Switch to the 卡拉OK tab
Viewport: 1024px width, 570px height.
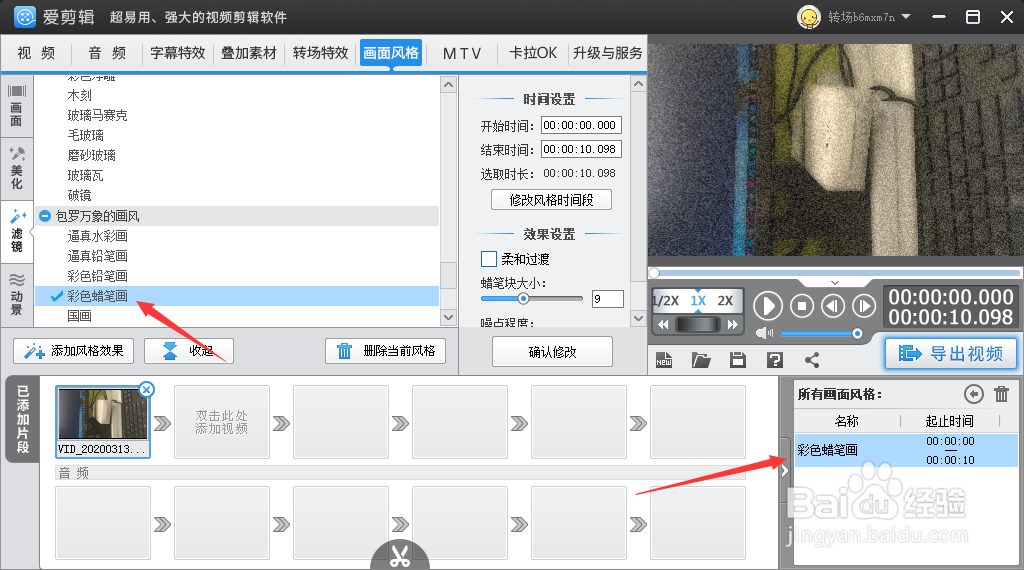tap(533, 53)
